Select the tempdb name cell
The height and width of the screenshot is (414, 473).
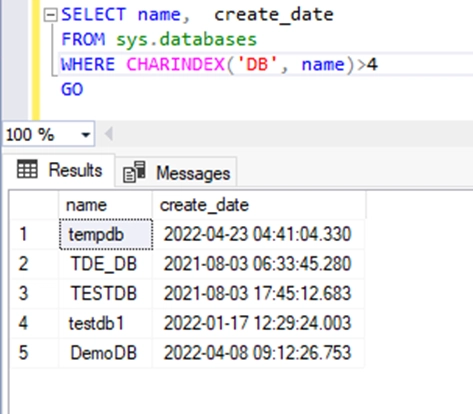click(106, 234)
